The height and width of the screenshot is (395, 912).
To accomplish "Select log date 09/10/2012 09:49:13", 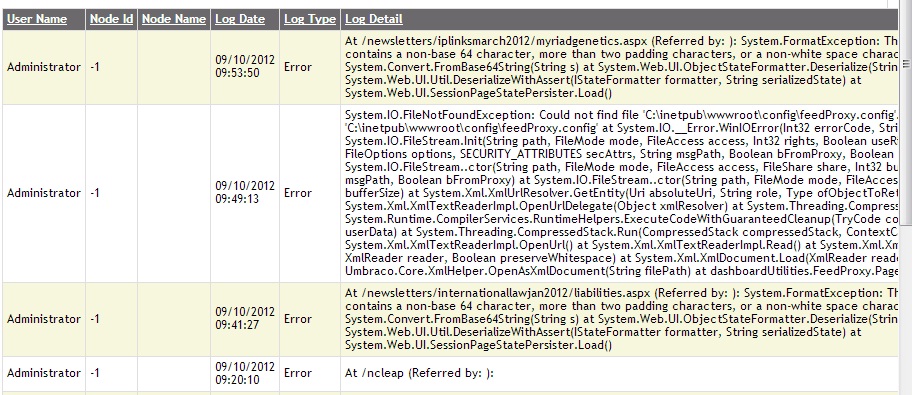I will pyautogui.click(x=245, y=193).
